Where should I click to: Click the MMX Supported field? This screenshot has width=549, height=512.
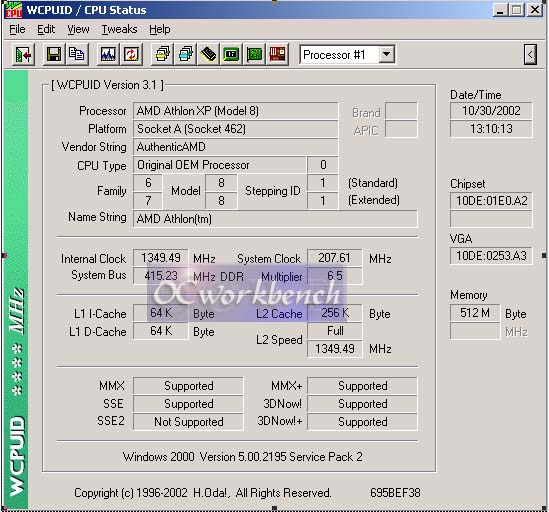pos(188,386)
